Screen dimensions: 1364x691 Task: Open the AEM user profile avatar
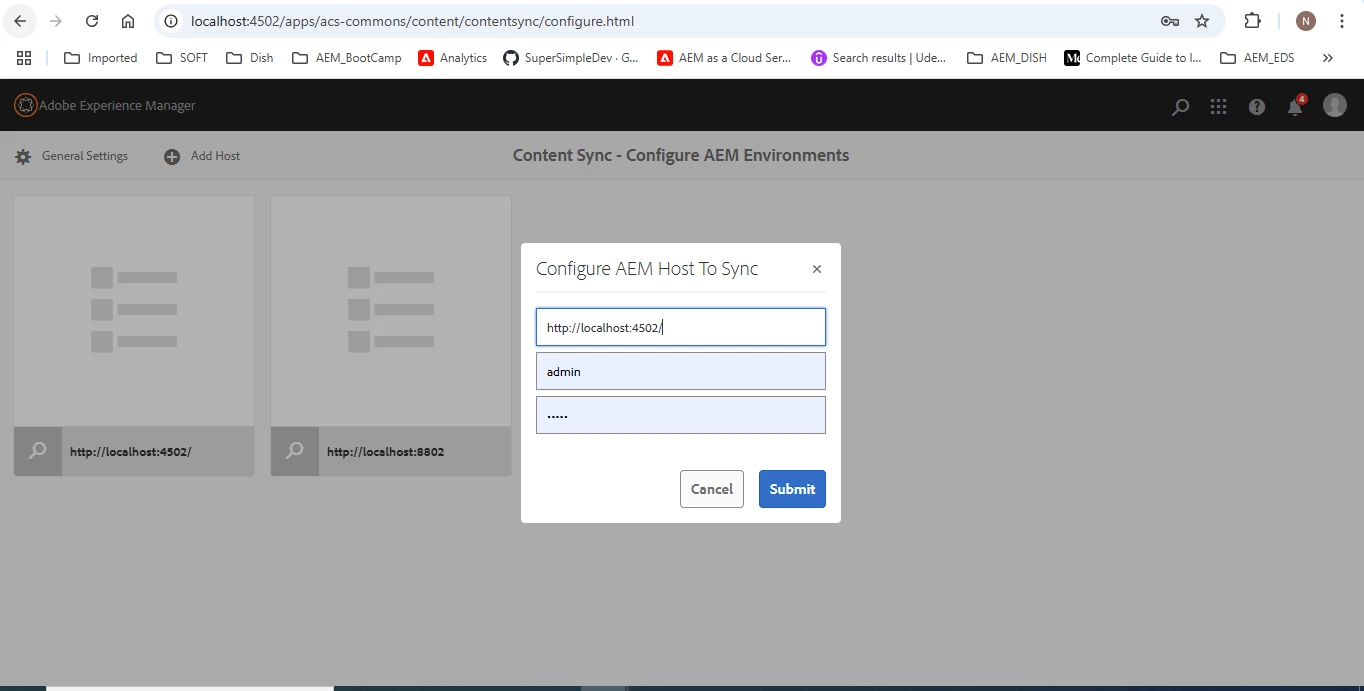[1335, 105]
